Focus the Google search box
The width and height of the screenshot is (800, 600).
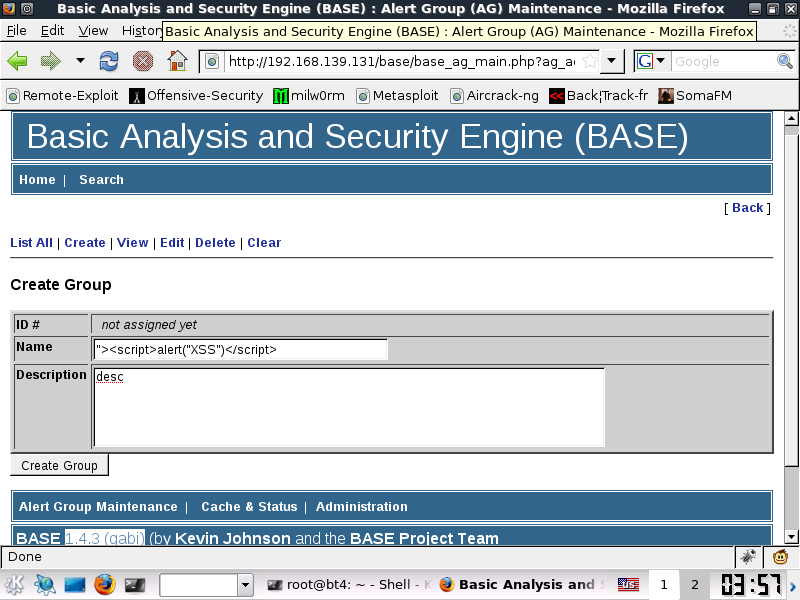pyautogui.click(x=723, y=62)
